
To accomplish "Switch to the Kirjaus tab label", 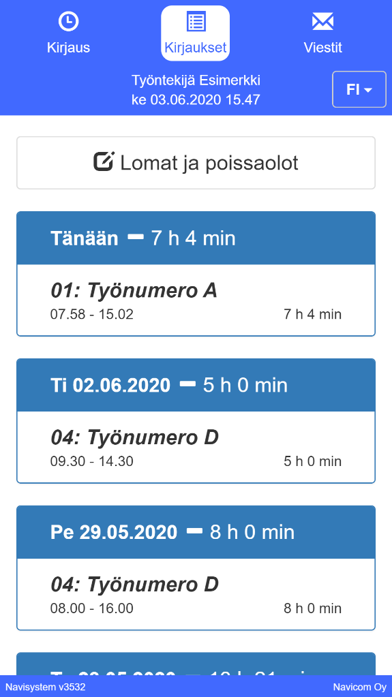I will [x=68, y=48].
